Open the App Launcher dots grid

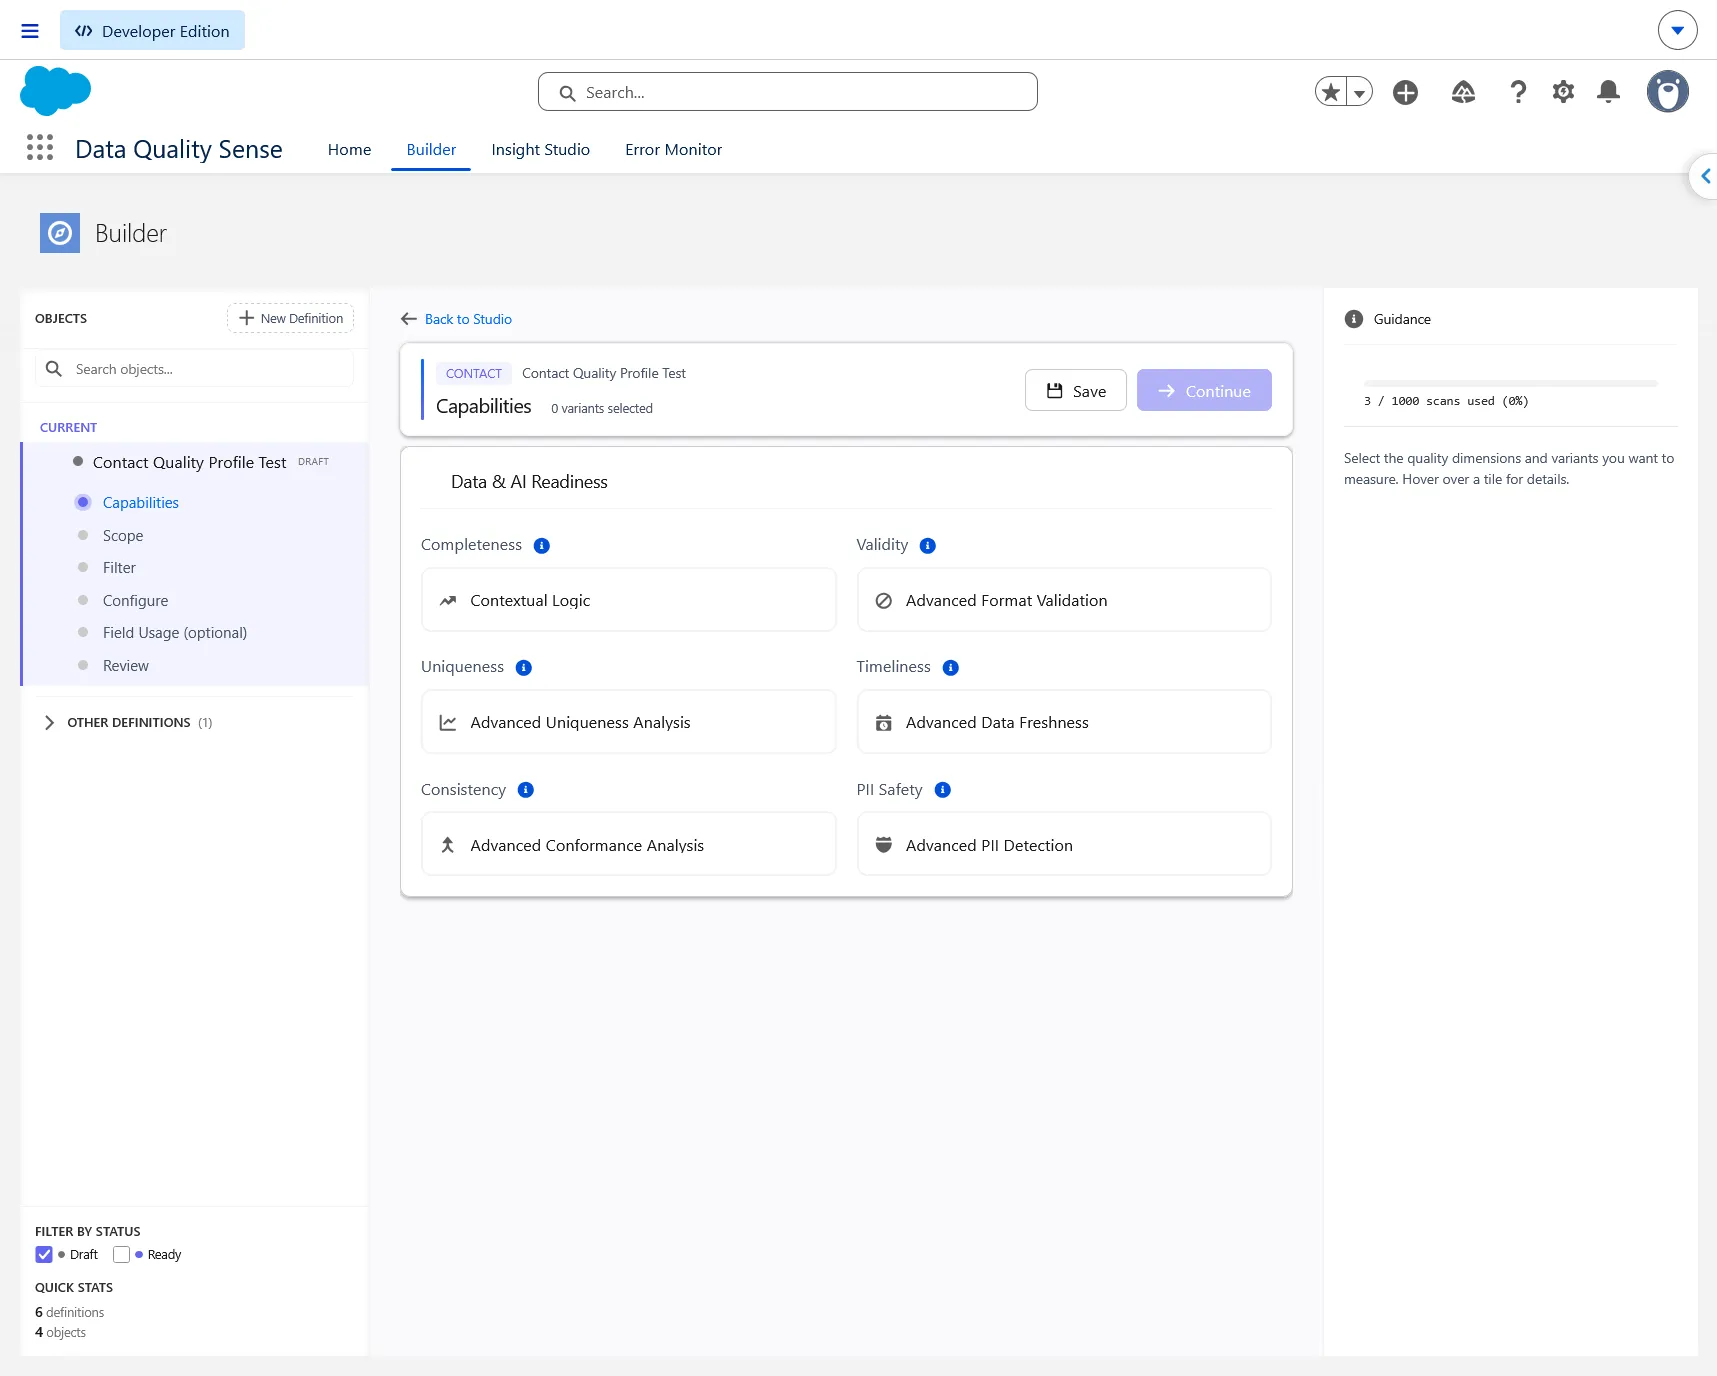point(40,148)
